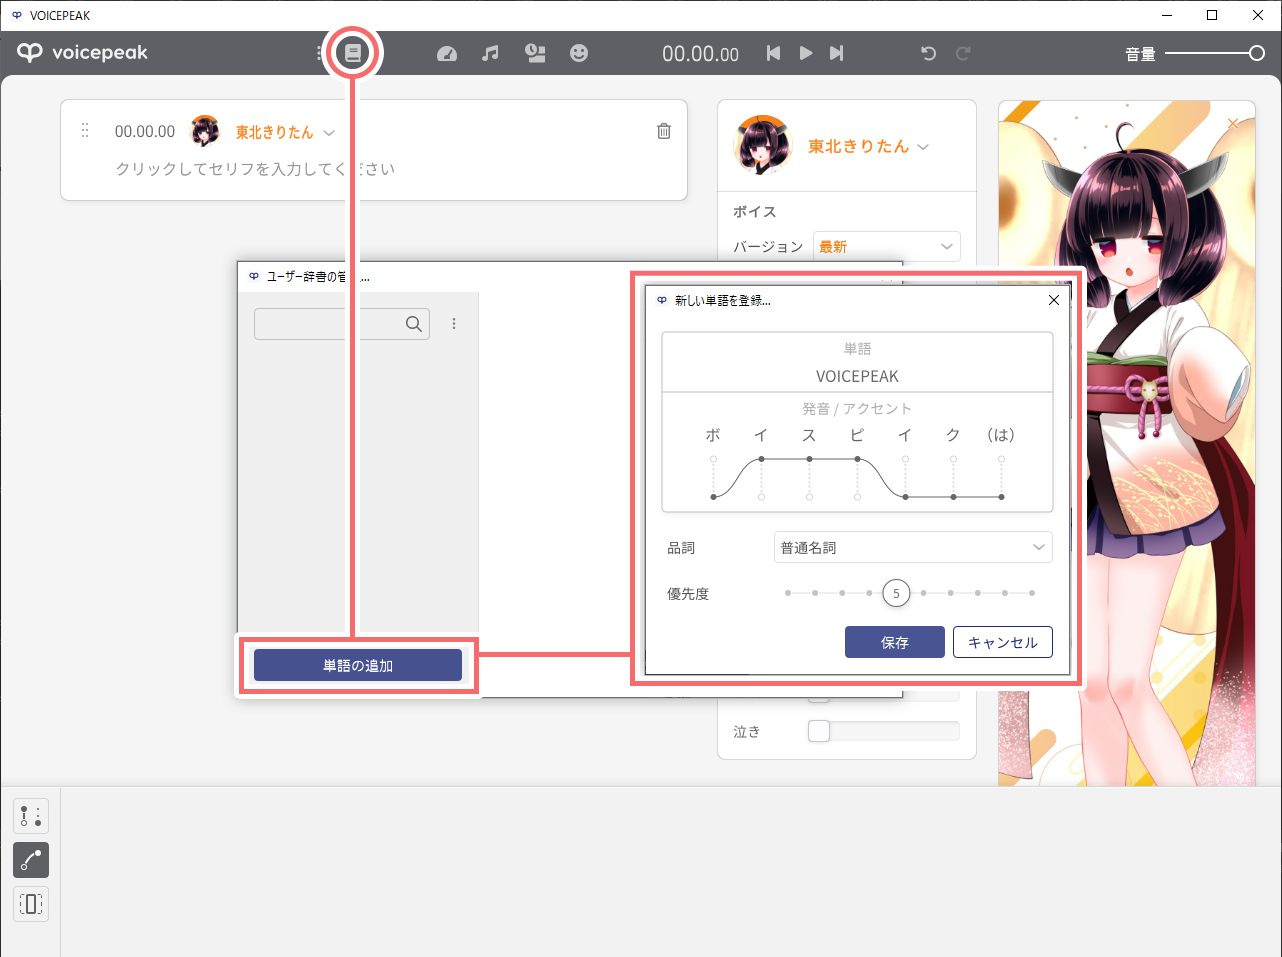Screen dimensions: 1282x957
Task: Click the speed gauge toolbar icon
Action: 447,53
